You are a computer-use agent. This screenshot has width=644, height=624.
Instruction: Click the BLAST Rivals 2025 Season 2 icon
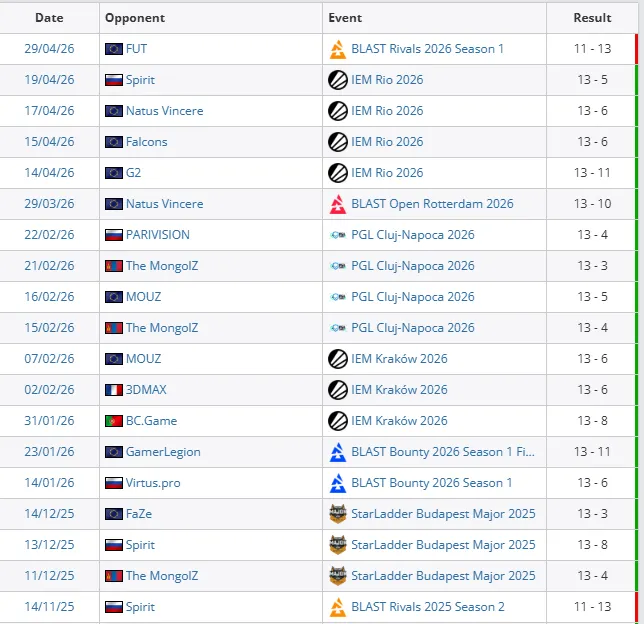(x=338, y=607)
